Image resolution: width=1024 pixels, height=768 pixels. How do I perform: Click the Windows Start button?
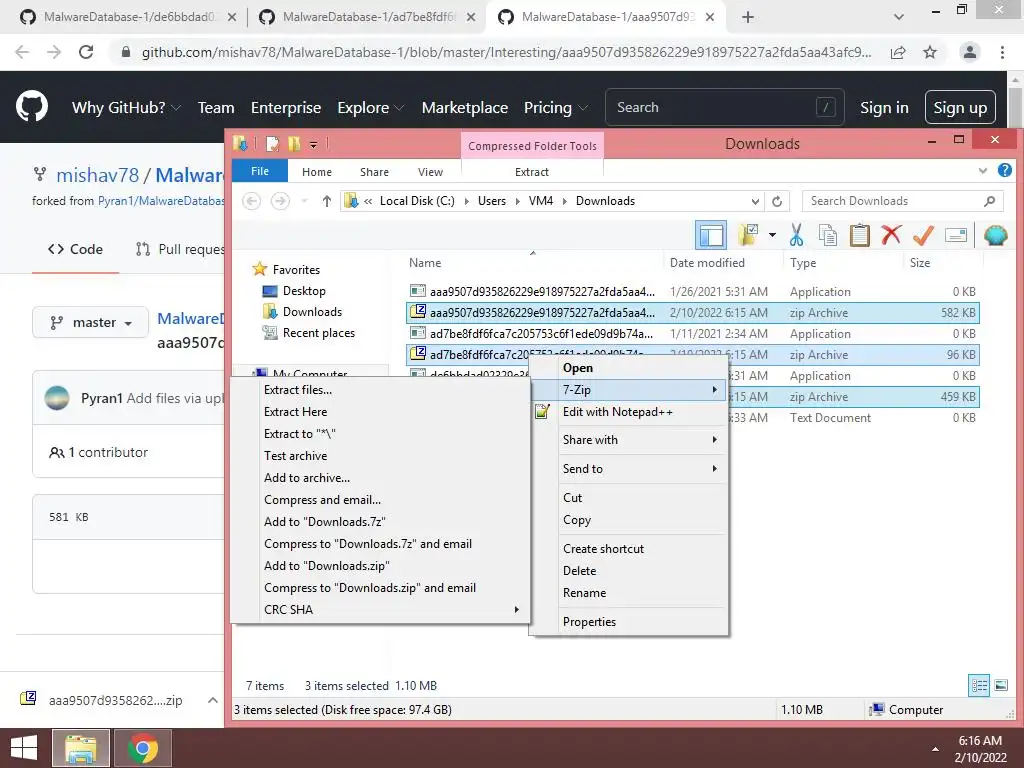pyautogui.click(x=24, y=748)
